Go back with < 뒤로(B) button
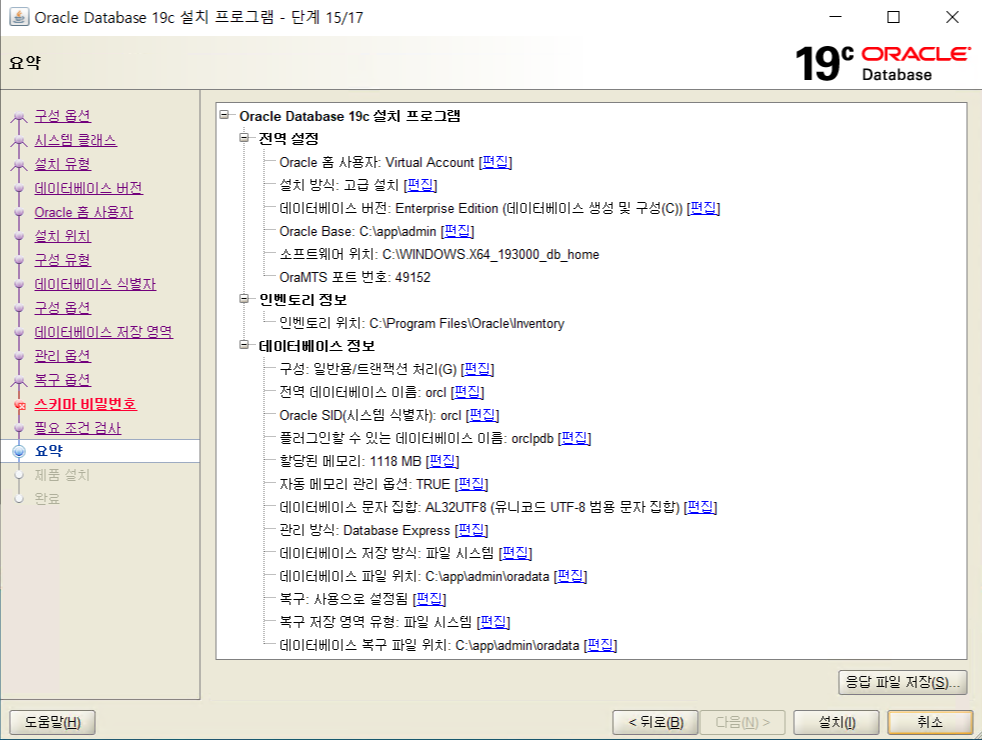 pos(655,722)
